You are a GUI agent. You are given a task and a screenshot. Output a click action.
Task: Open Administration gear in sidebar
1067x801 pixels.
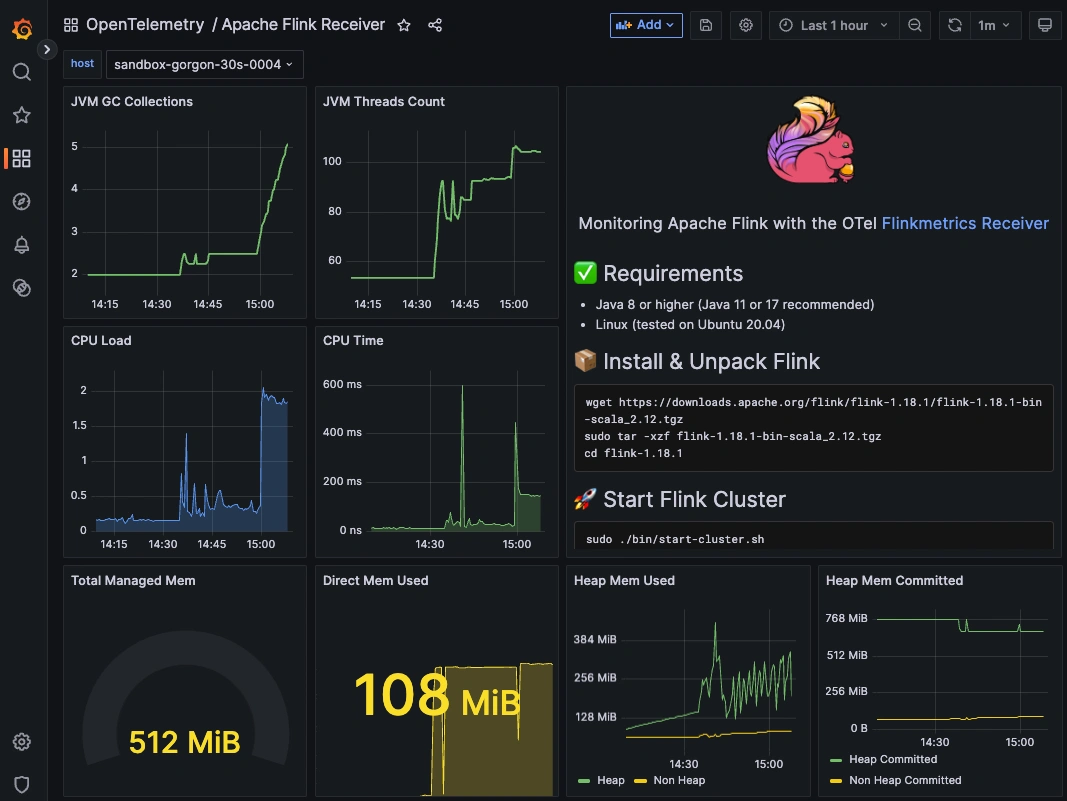pos(22,742)
